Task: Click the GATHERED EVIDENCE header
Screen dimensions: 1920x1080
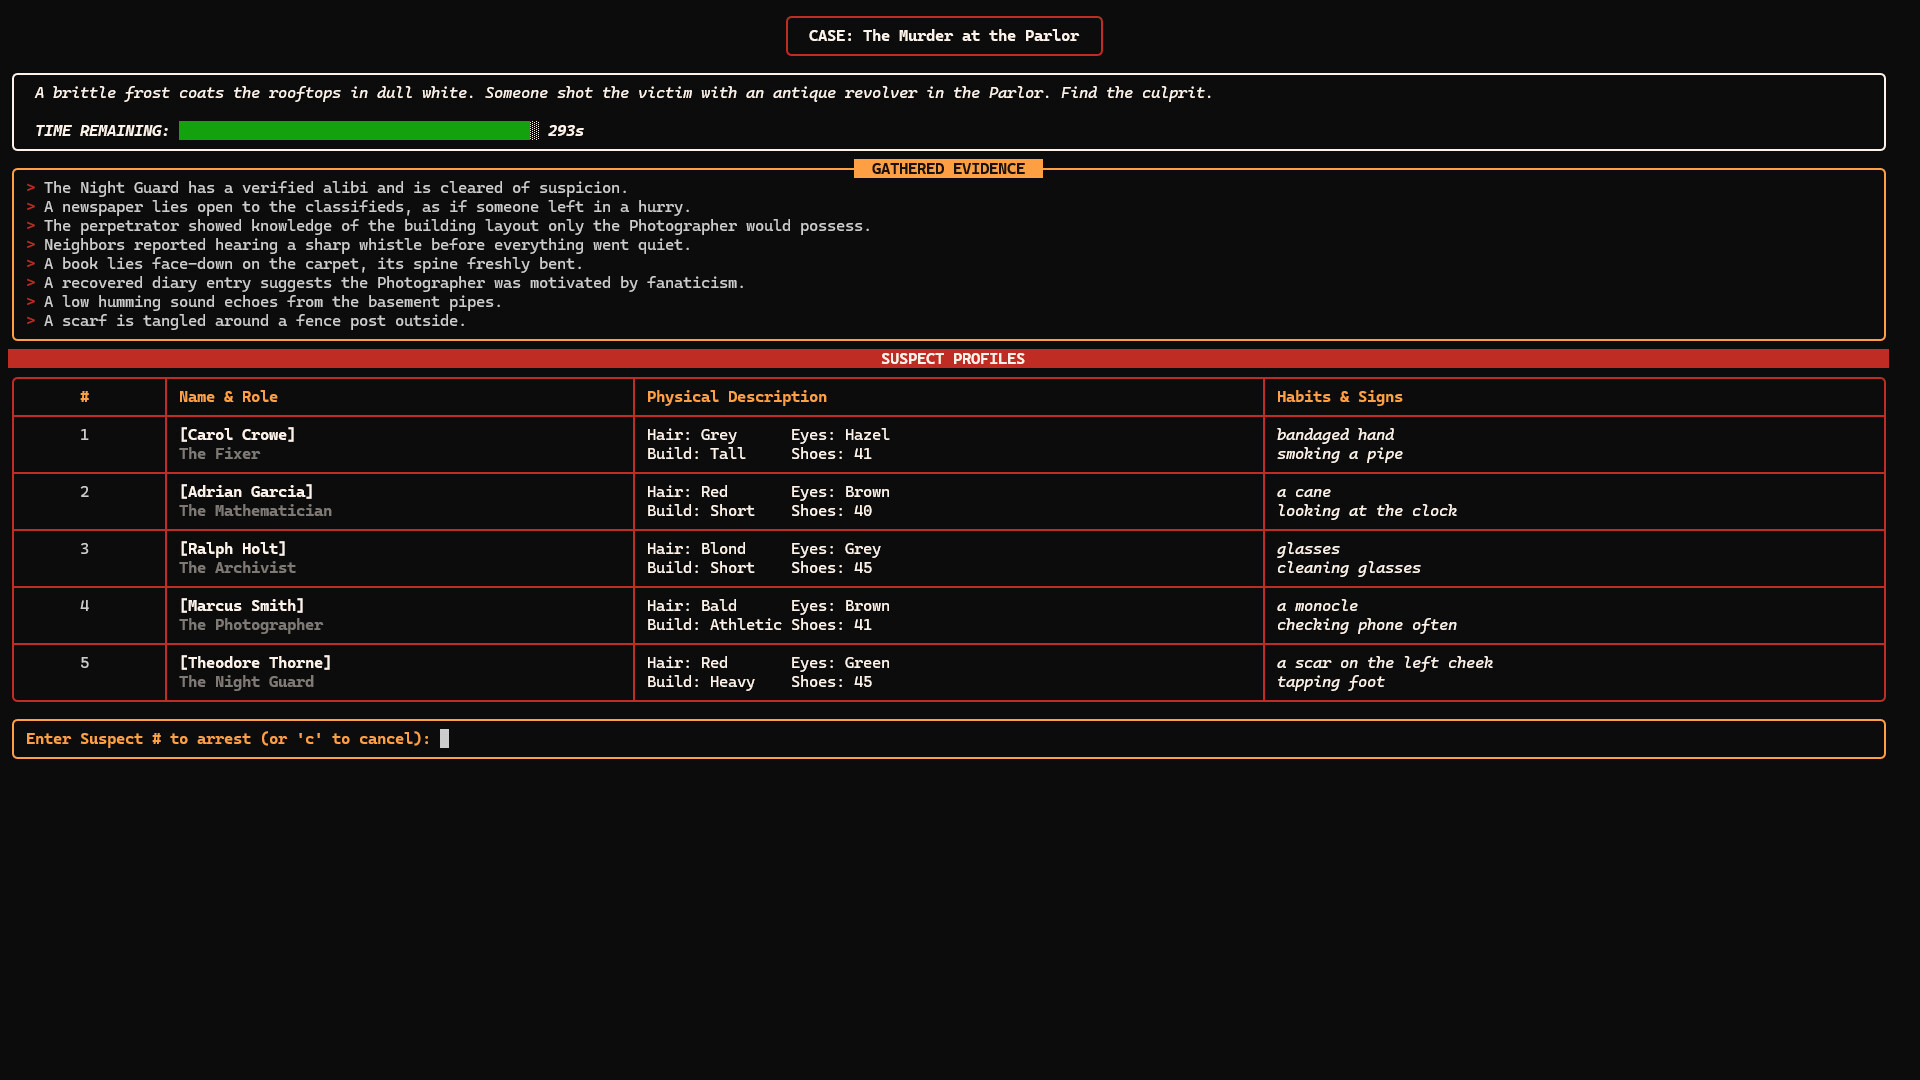Action: (x=946, y=168)
